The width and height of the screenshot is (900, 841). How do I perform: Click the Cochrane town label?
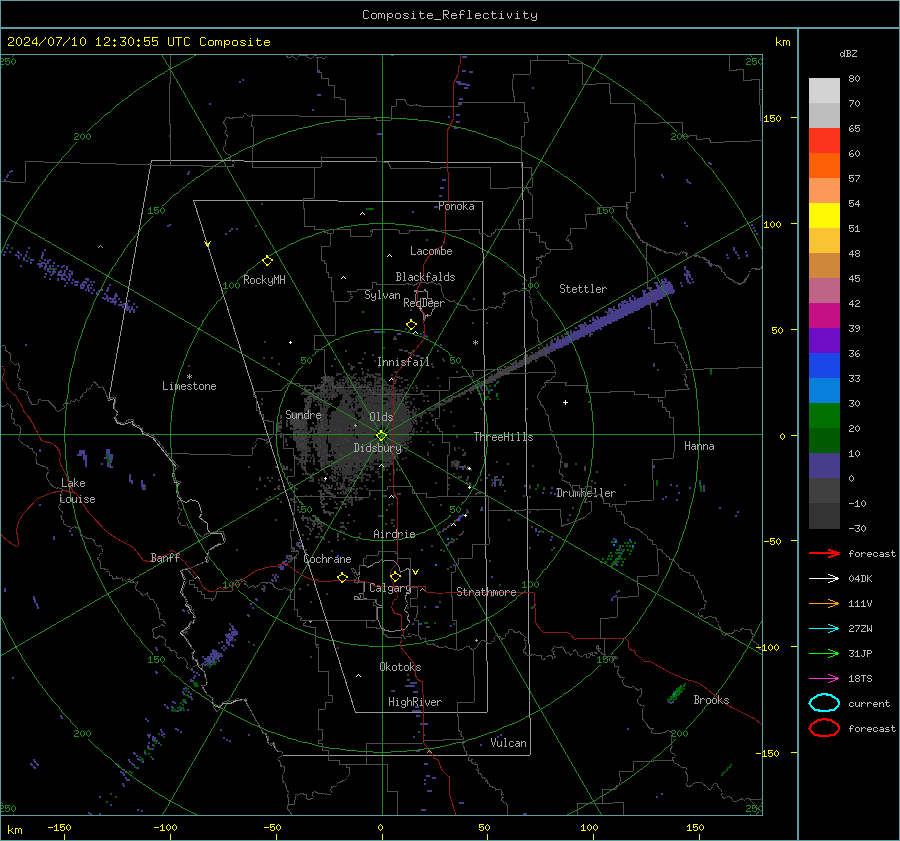click(327, 559)
